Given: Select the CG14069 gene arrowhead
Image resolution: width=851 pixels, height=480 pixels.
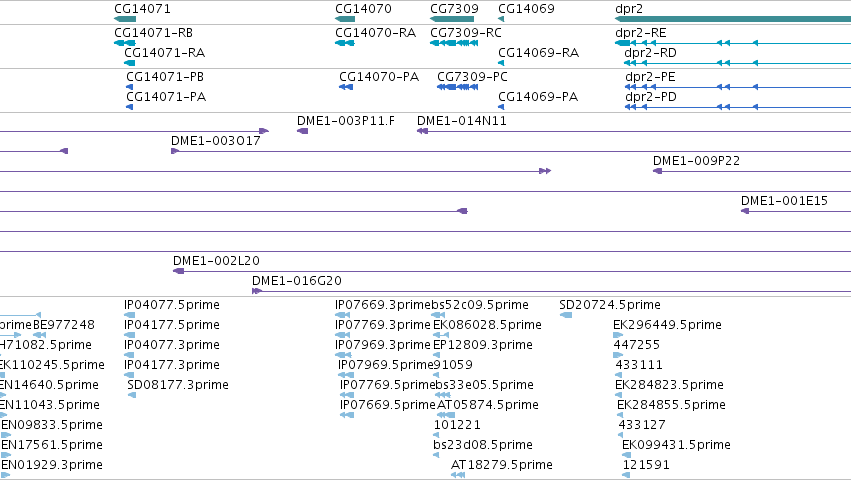Looking at the screenshot, I should coord(501,19).
